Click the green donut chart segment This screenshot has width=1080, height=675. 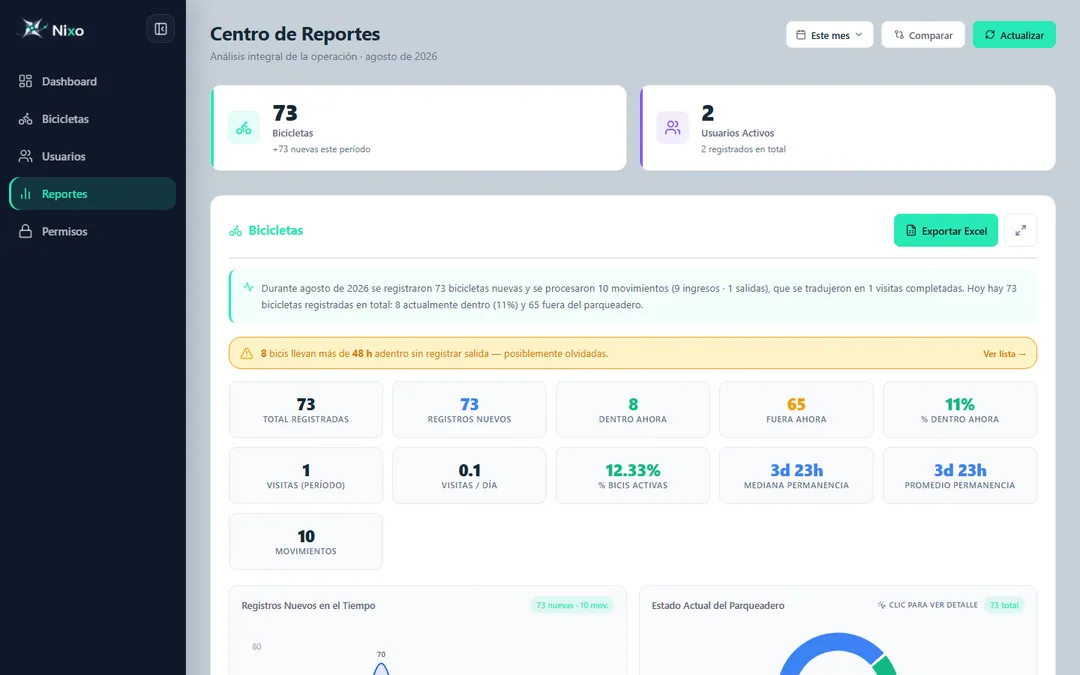click(885, 666)
